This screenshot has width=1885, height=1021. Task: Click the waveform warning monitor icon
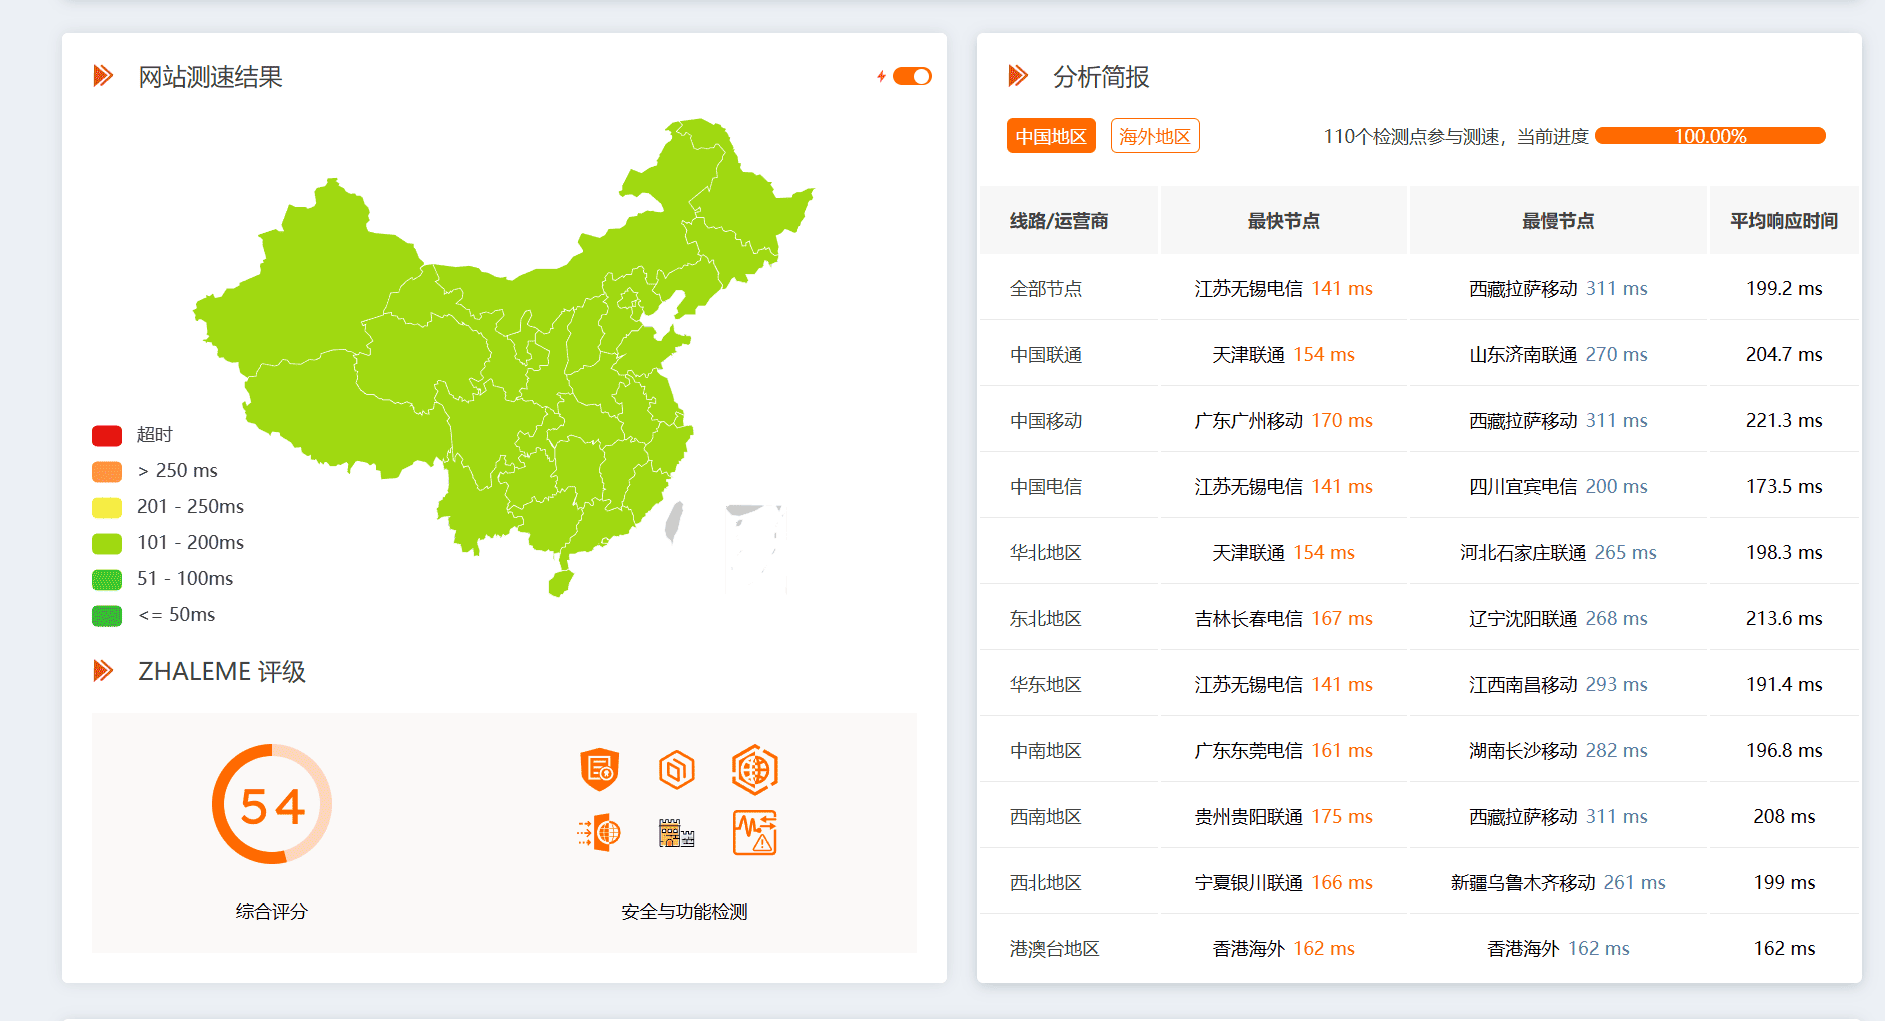click(x=754, y=832)
